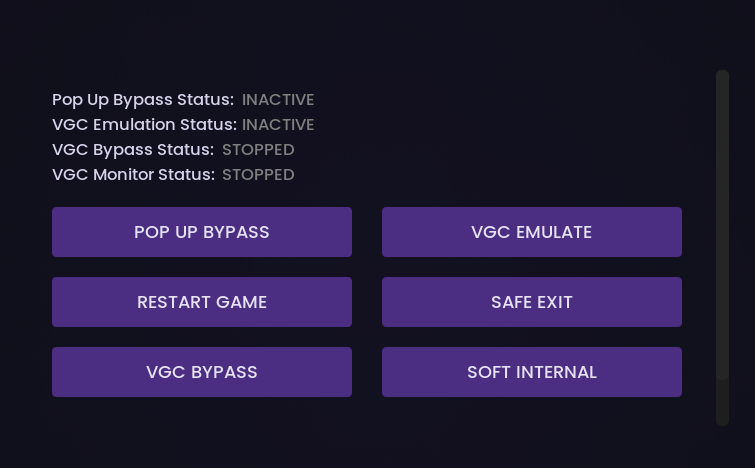Click the SAFE EXIT button
This screenshot has height=468, width=755.
point(532,302)
